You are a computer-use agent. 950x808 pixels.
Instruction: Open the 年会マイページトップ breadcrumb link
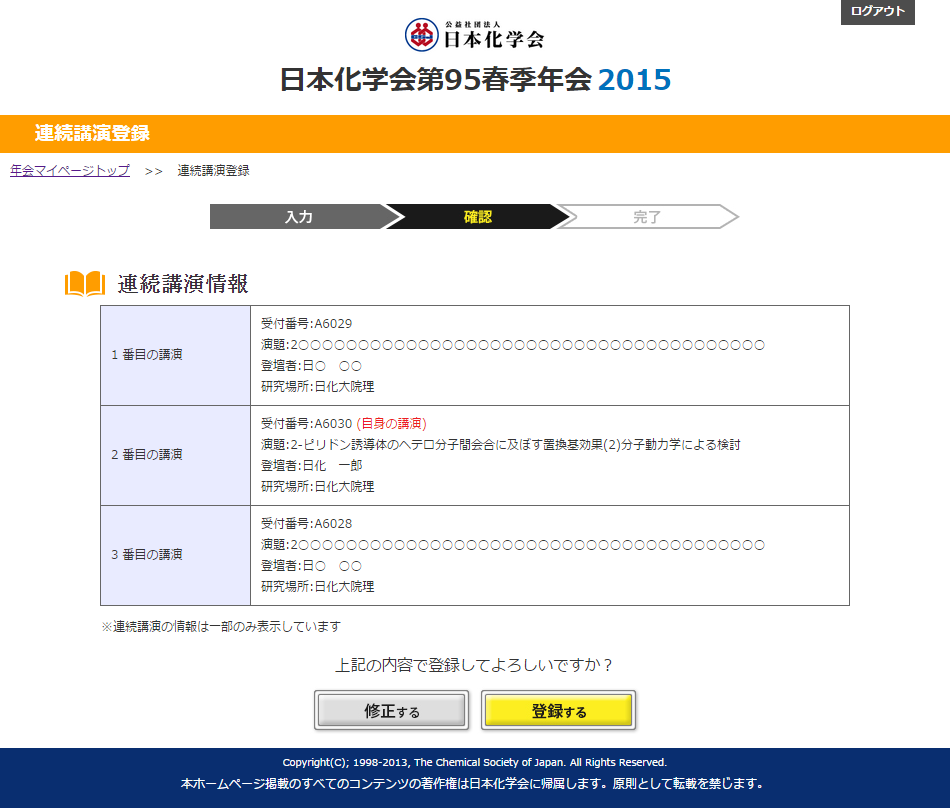pos(70,170)
